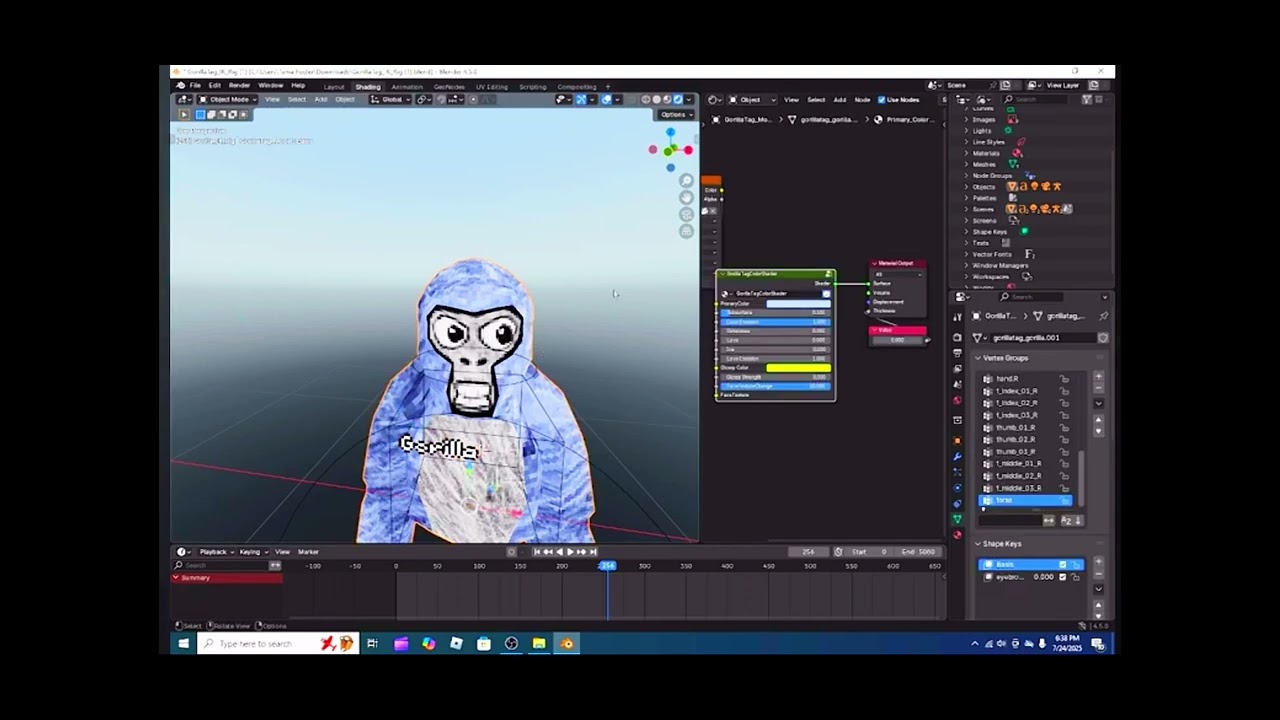The image size is (1280, 720).
Task: Click the viewport overlays icon
Action: click(x=606, y=99)
